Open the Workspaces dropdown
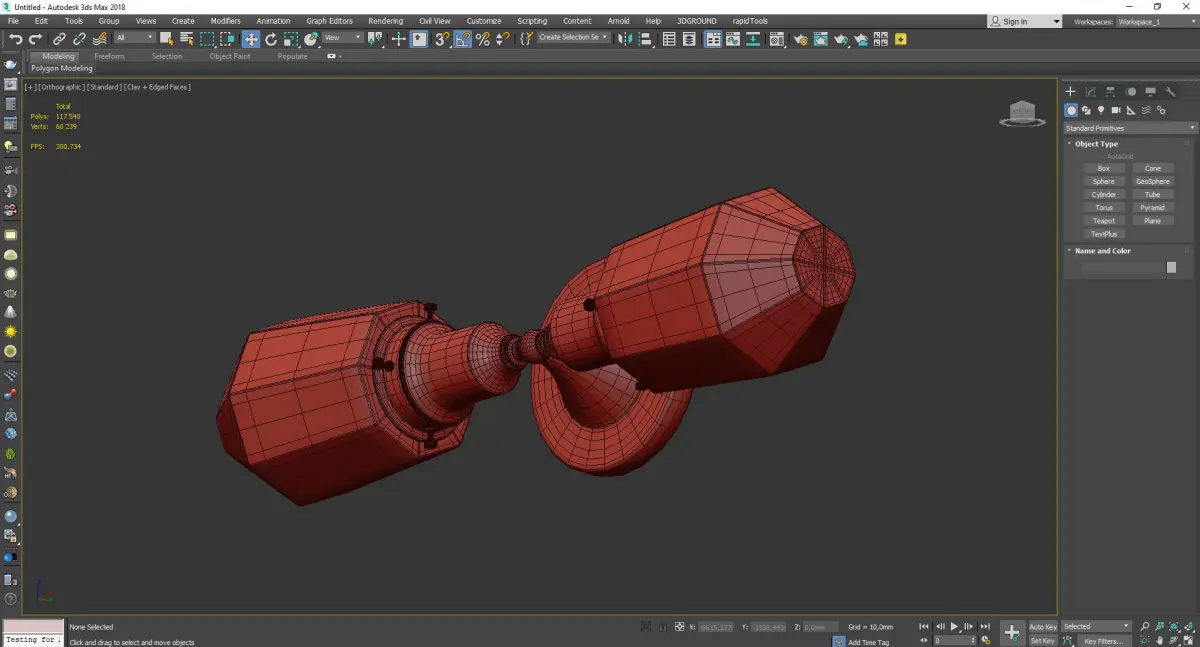Viewport: 1200px width, 647px height. point(1155,21)
